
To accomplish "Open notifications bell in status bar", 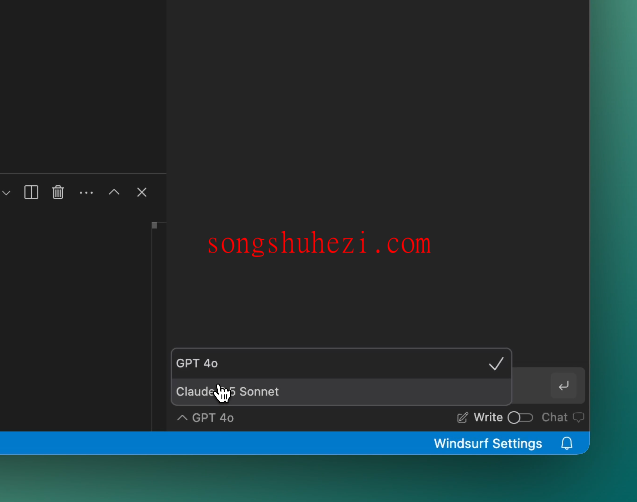I will pyautogui.click(x=567, y=444).
